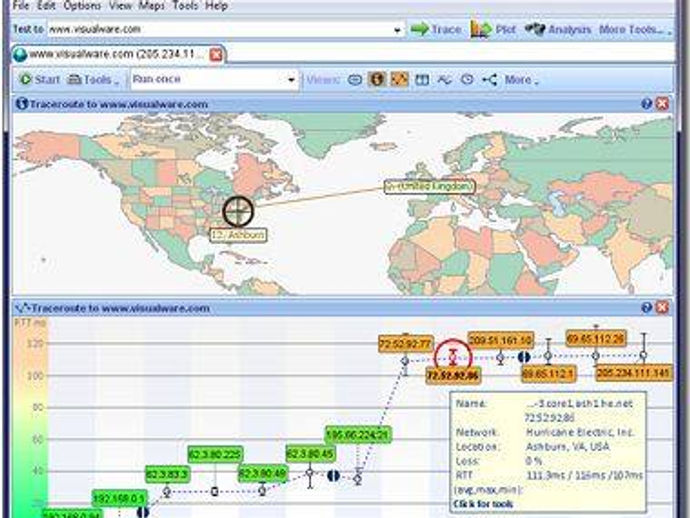Click the clock history view icon

pyautogui.click(x=467, y=80)
